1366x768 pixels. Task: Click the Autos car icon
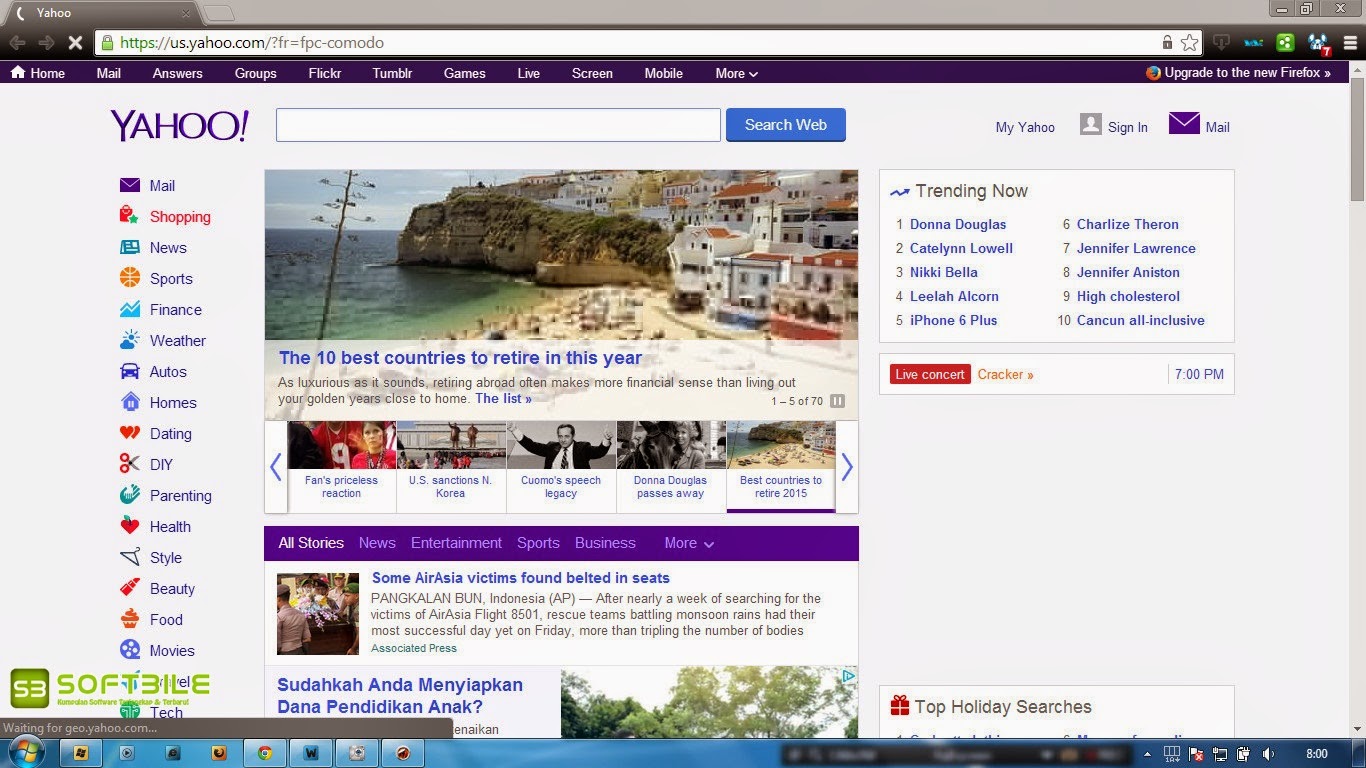coord(130,371)
